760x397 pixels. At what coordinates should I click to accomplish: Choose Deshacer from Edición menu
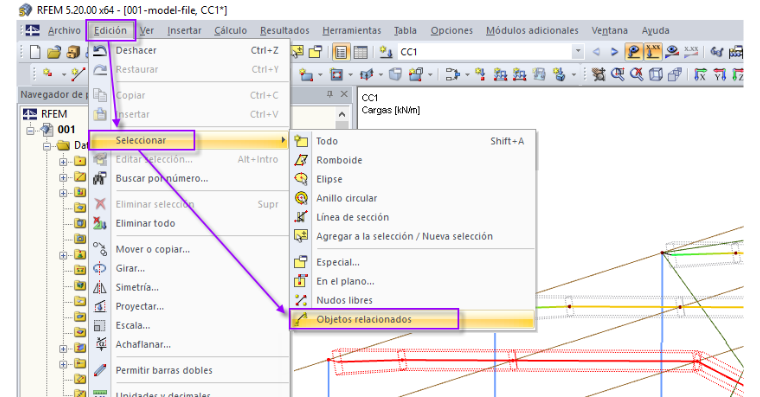[189, 50]
